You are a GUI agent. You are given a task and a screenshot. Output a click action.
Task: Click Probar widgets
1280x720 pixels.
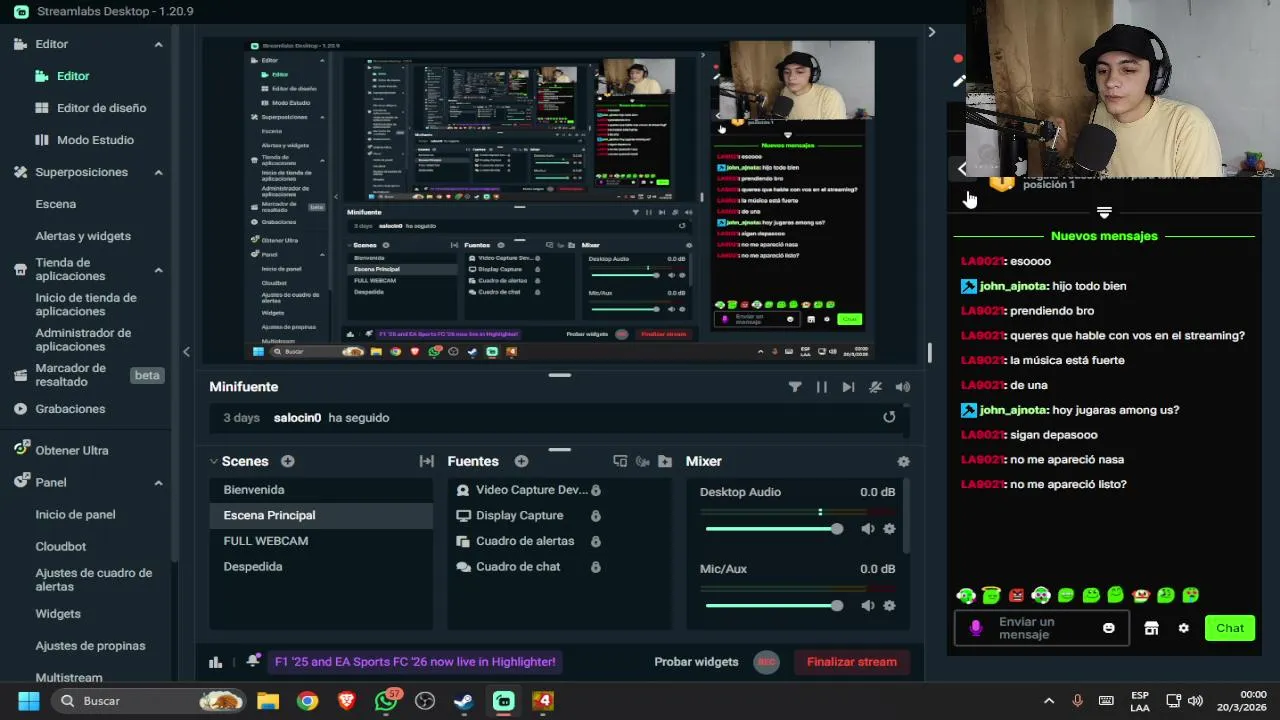point(696,661)
